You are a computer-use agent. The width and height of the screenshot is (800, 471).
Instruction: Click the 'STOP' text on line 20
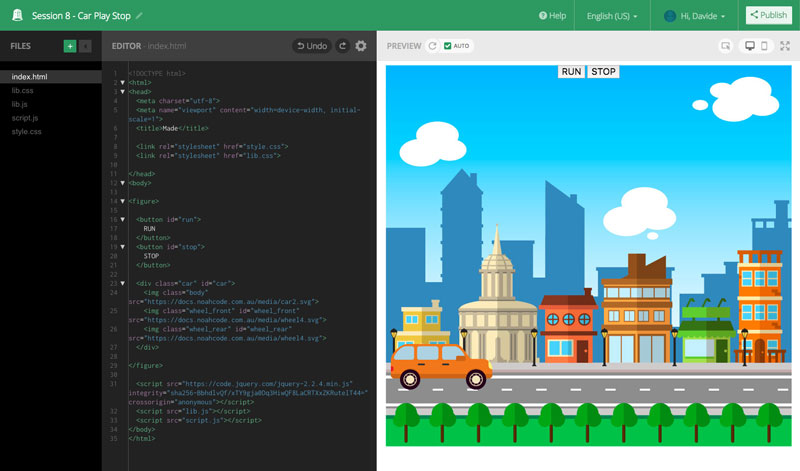[151, 256]
